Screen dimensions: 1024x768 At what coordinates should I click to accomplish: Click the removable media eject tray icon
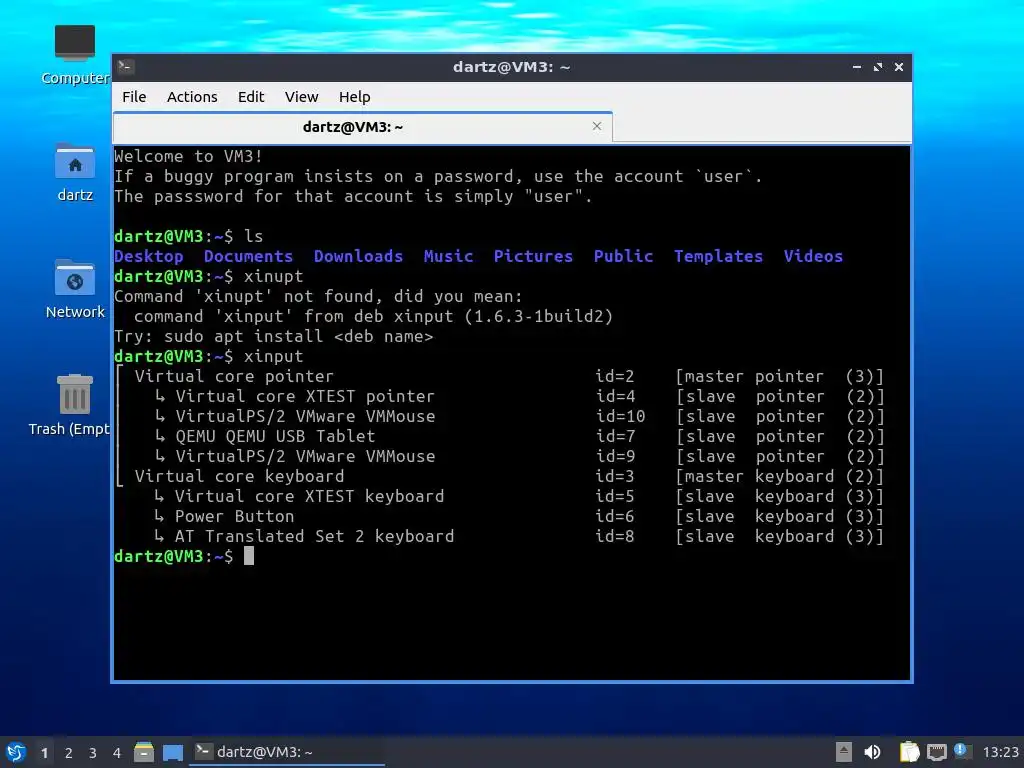(x=844, y=752)
